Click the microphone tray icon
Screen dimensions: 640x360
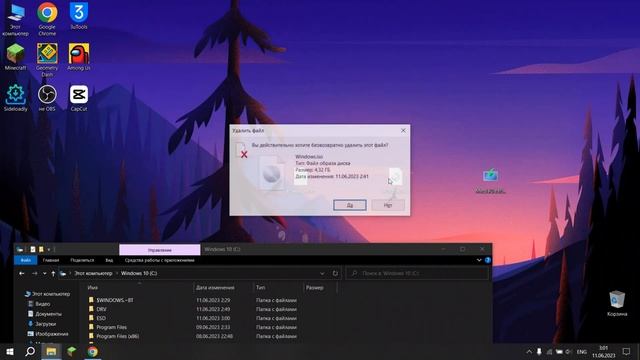[x=539, y=351]
